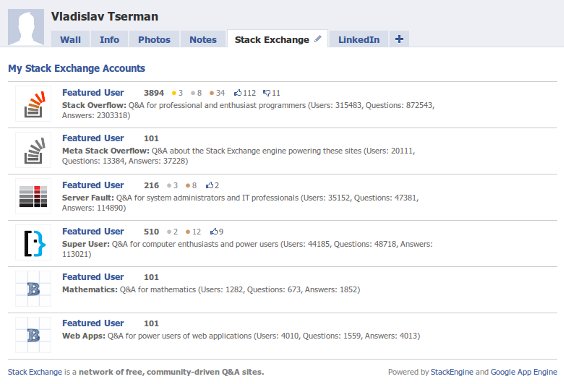Image resolution: width=564 pixels, height=384 pixels.
Task: Switch to the Notes tab
Action: click(x=203, y=39)
